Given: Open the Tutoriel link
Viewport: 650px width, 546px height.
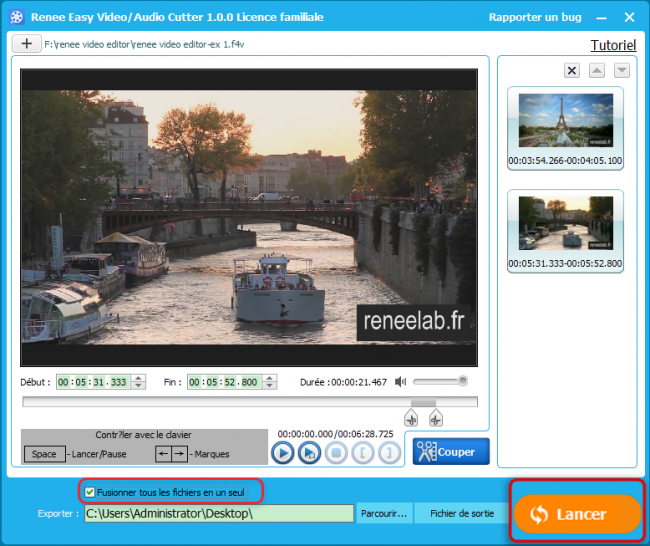Looking at the screenshot, I should click(613, 45).
